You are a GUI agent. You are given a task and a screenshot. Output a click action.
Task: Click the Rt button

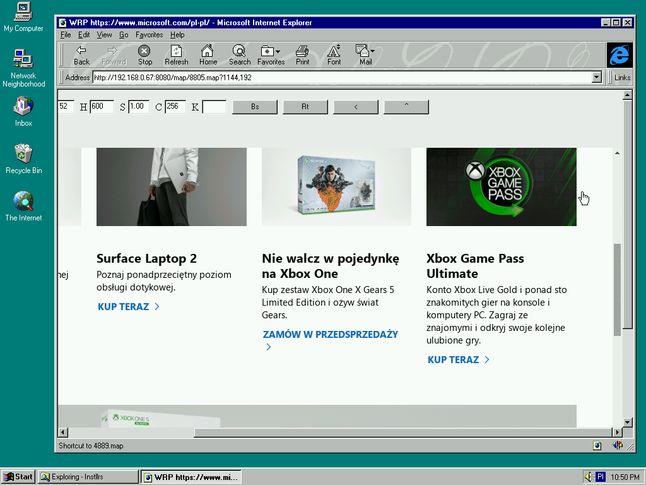point(305,107)
